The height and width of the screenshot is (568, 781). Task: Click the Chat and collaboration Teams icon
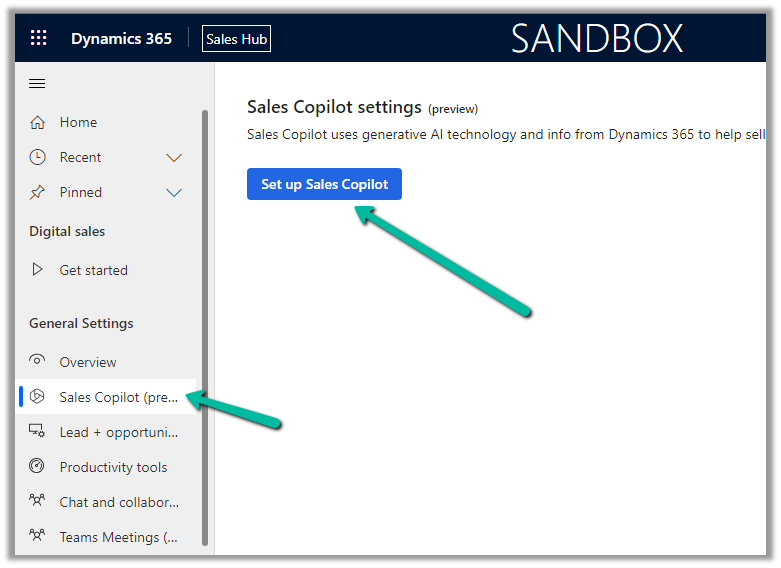[38, 502]
